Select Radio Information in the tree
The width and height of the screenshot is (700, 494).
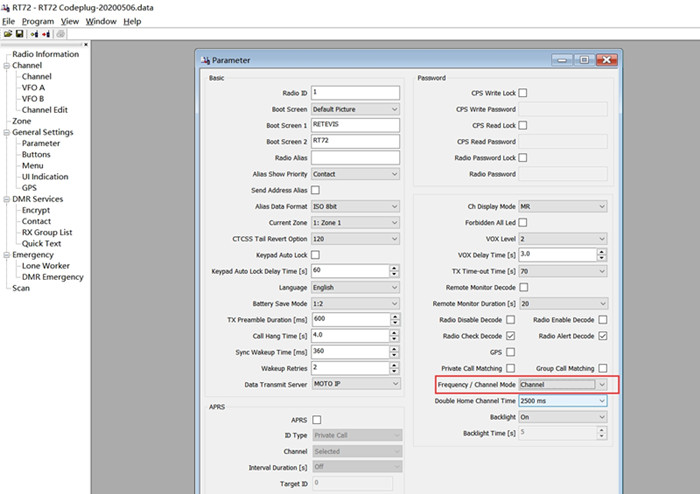[46, 54]
